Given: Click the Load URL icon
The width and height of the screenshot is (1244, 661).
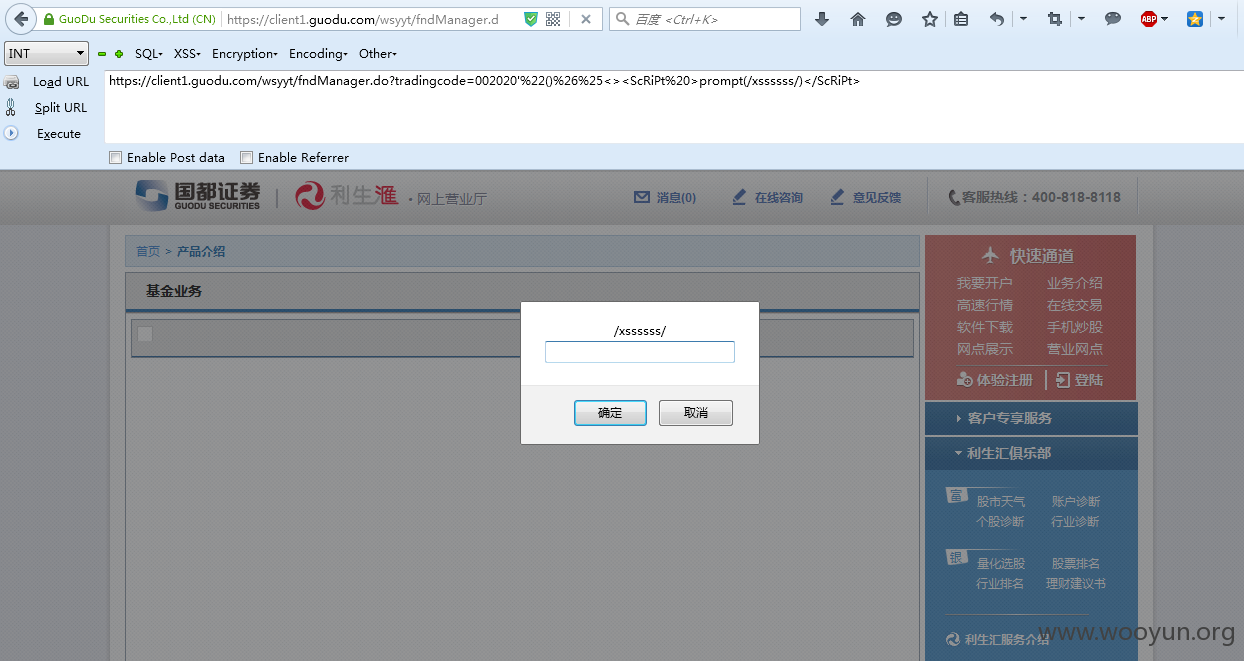Looking at the screenshot, I should [11, 82].
